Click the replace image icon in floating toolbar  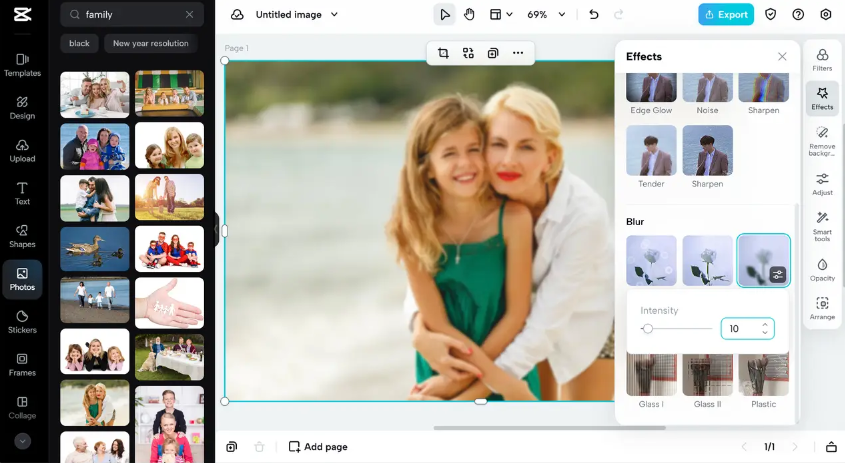click(x=468, y=53)
